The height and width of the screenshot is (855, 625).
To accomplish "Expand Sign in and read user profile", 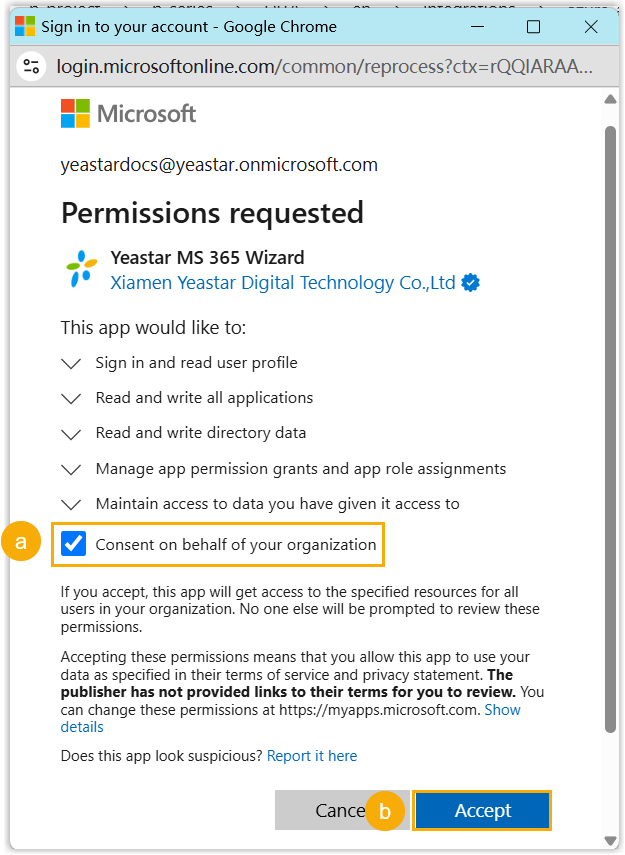I will 71,363.
